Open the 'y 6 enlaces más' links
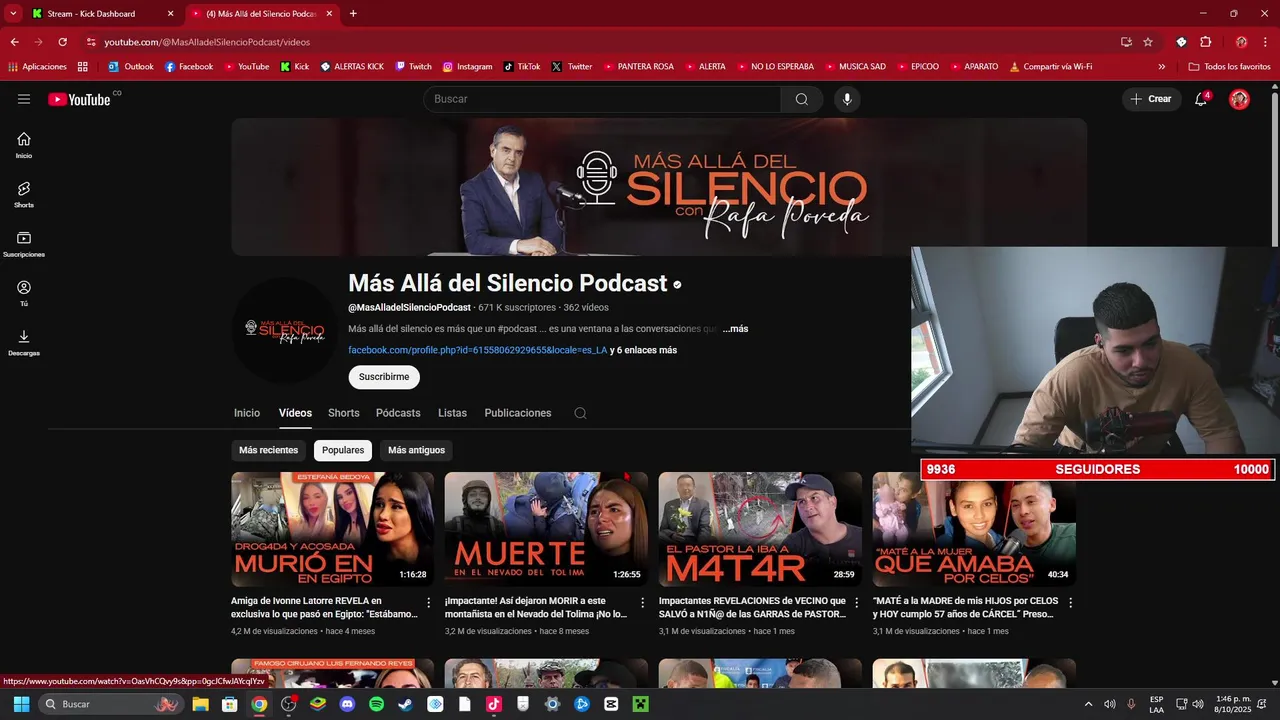The image size is (1280, 720). [643, 350]
